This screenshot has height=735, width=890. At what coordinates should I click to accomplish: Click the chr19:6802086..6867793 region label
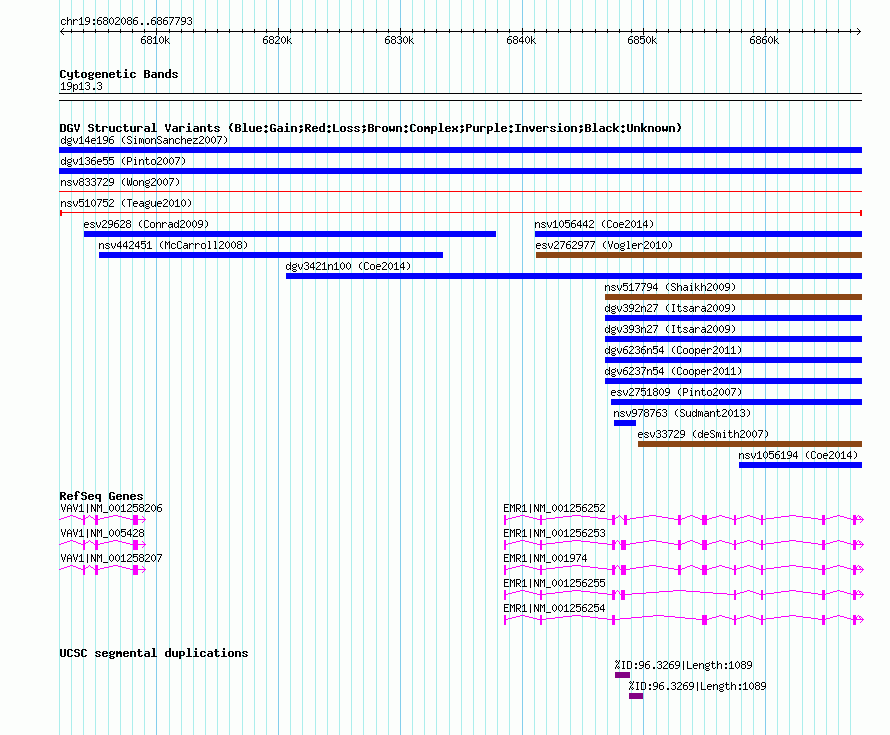(x=126, y=21)
